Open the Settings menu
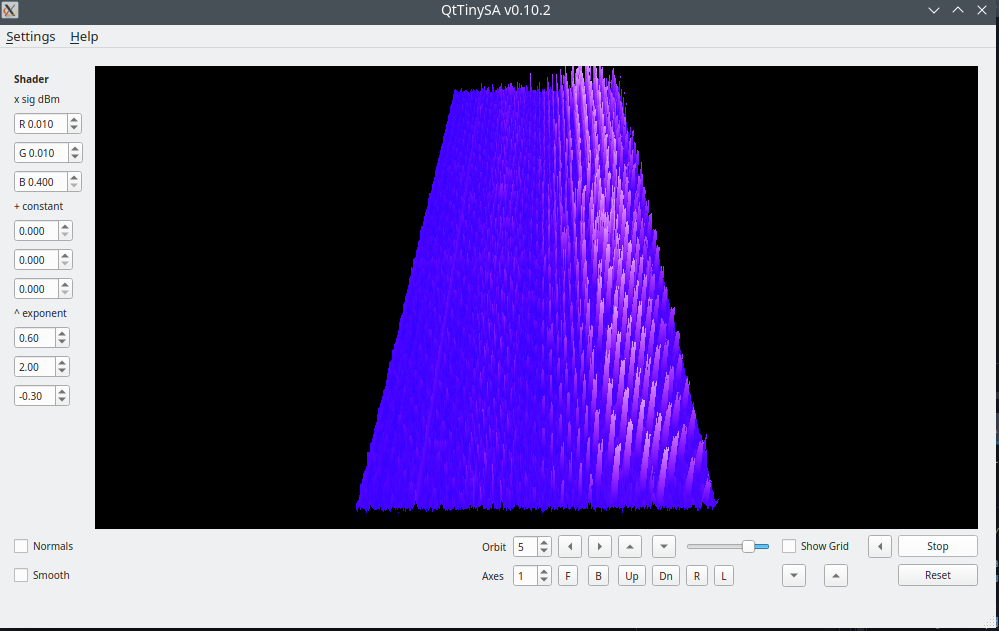This screenshot has width=999, height=631. [31, 36]
